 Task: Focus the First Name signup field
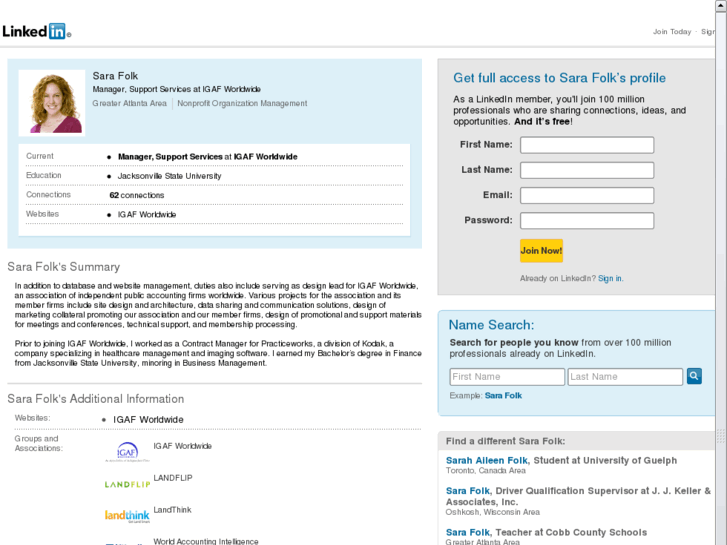(587, 145)
